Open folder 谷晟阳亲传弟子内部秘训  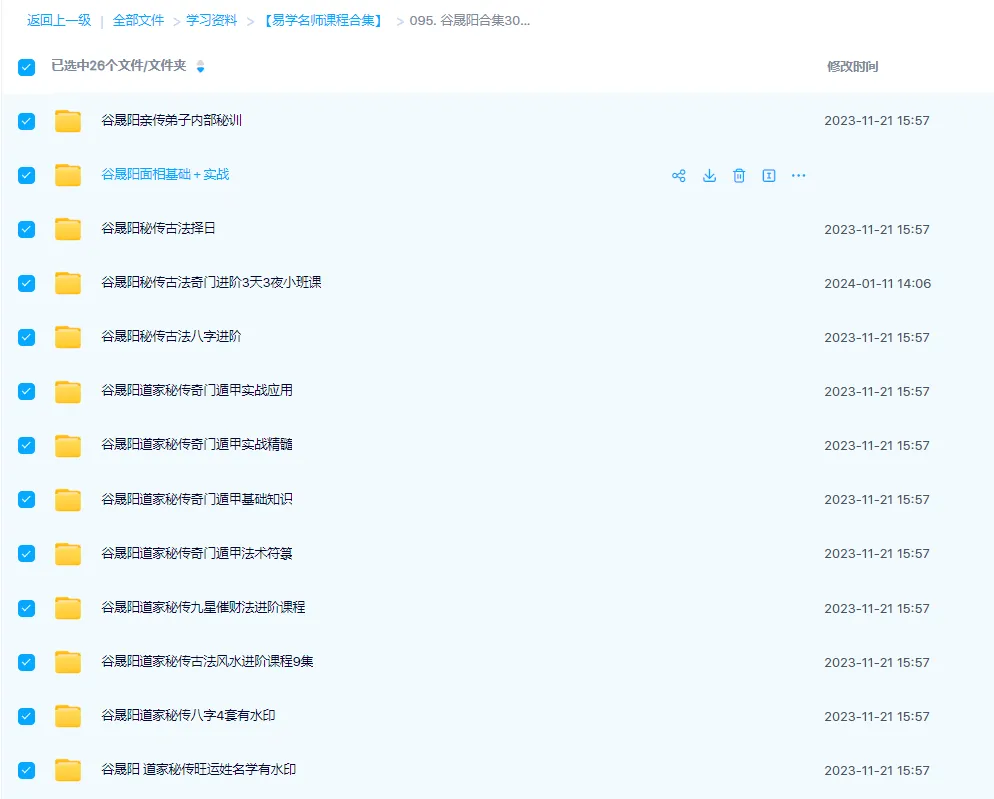pyautogui.click(x=171, y=120)
